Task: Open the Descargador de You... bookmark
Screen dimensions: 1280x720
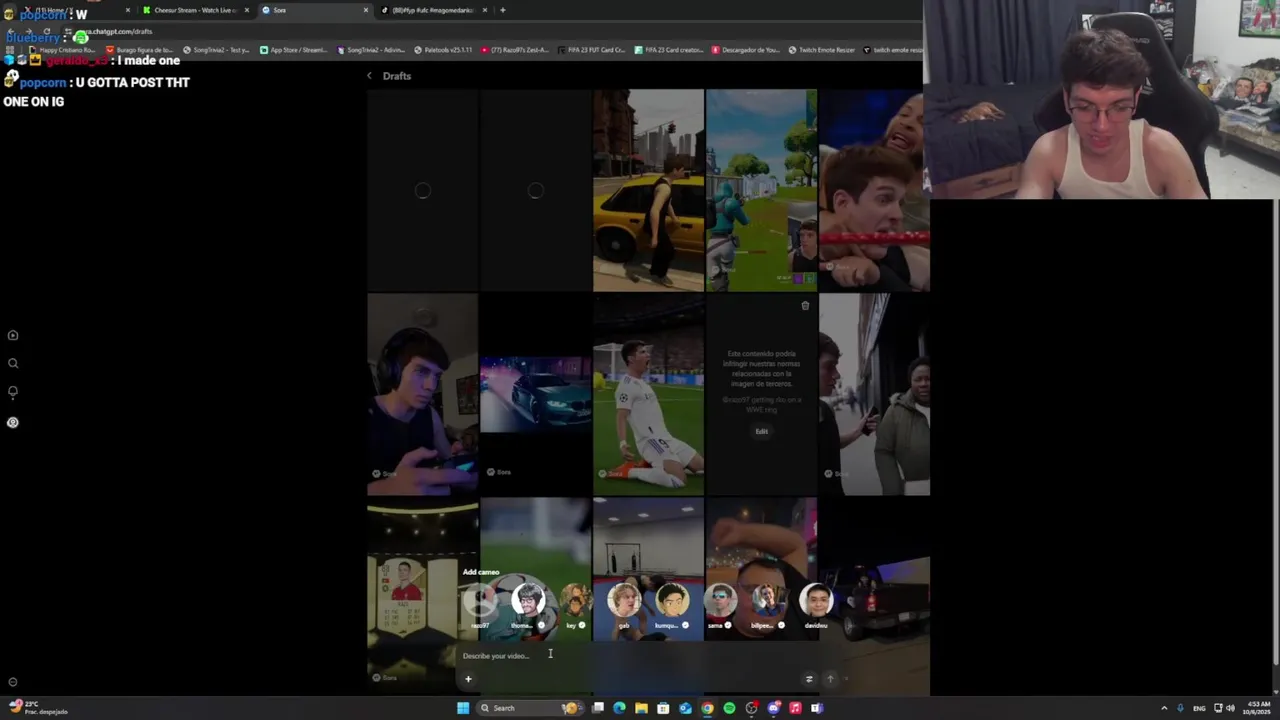Action: (745, 49)
